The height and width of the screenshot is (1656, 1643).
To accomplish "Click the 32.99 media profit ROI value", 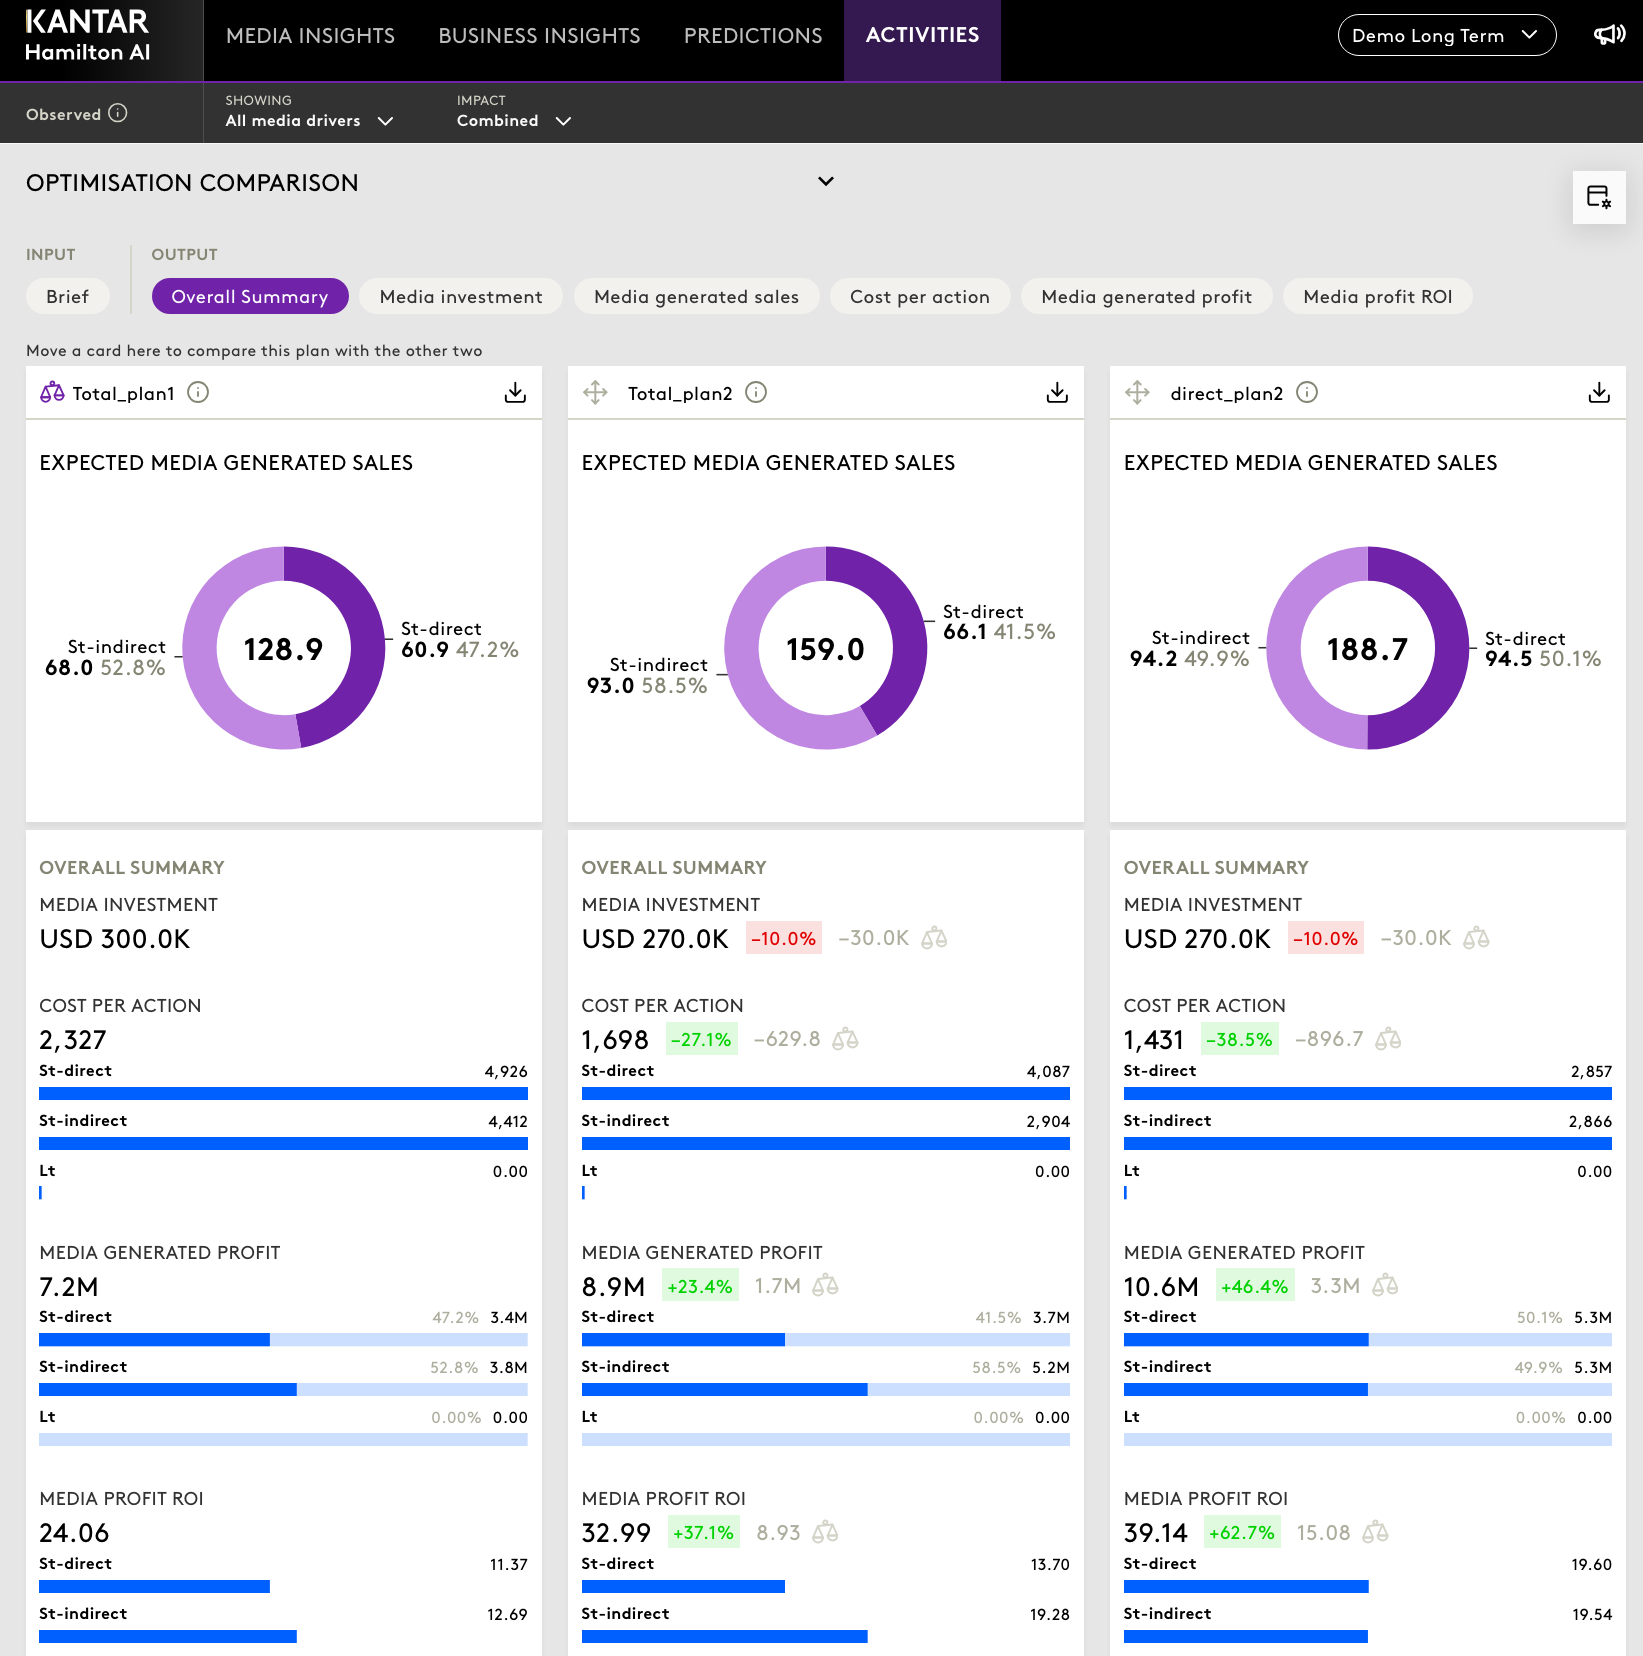I will coord(616,1533).
